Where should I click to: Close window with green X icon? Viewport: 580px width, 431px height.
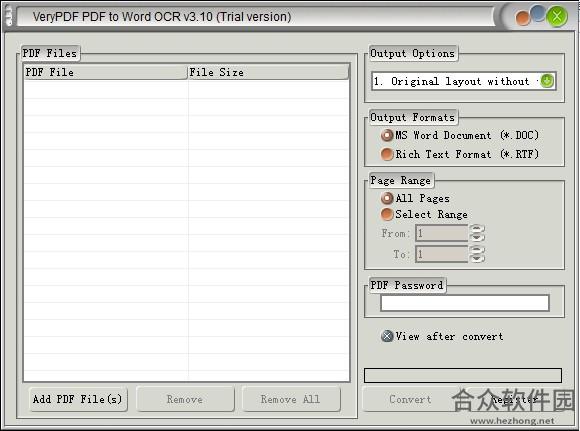(x=557, y=16)
